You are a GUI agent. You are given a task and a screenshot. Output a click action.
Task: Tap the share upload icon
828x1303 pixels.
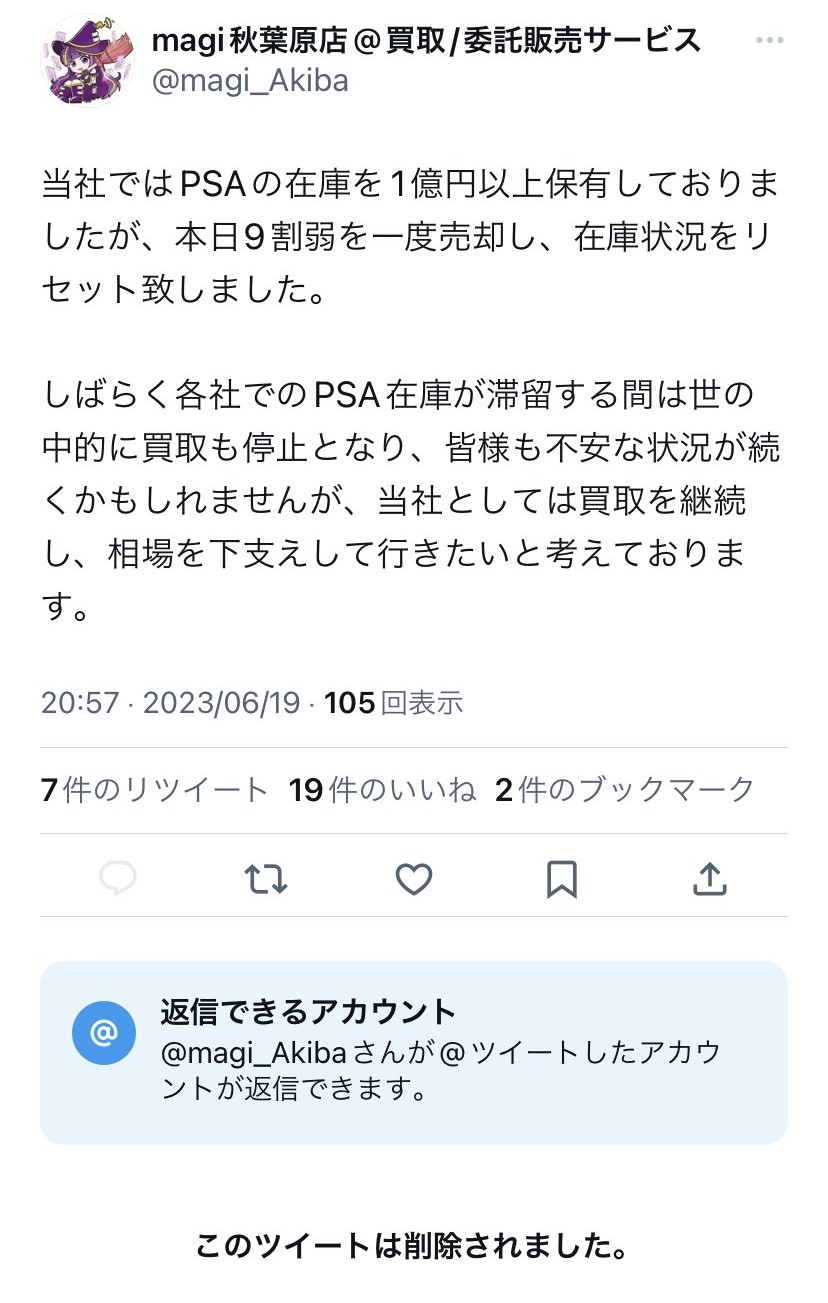pyautogui.click(x=708, y=879)
